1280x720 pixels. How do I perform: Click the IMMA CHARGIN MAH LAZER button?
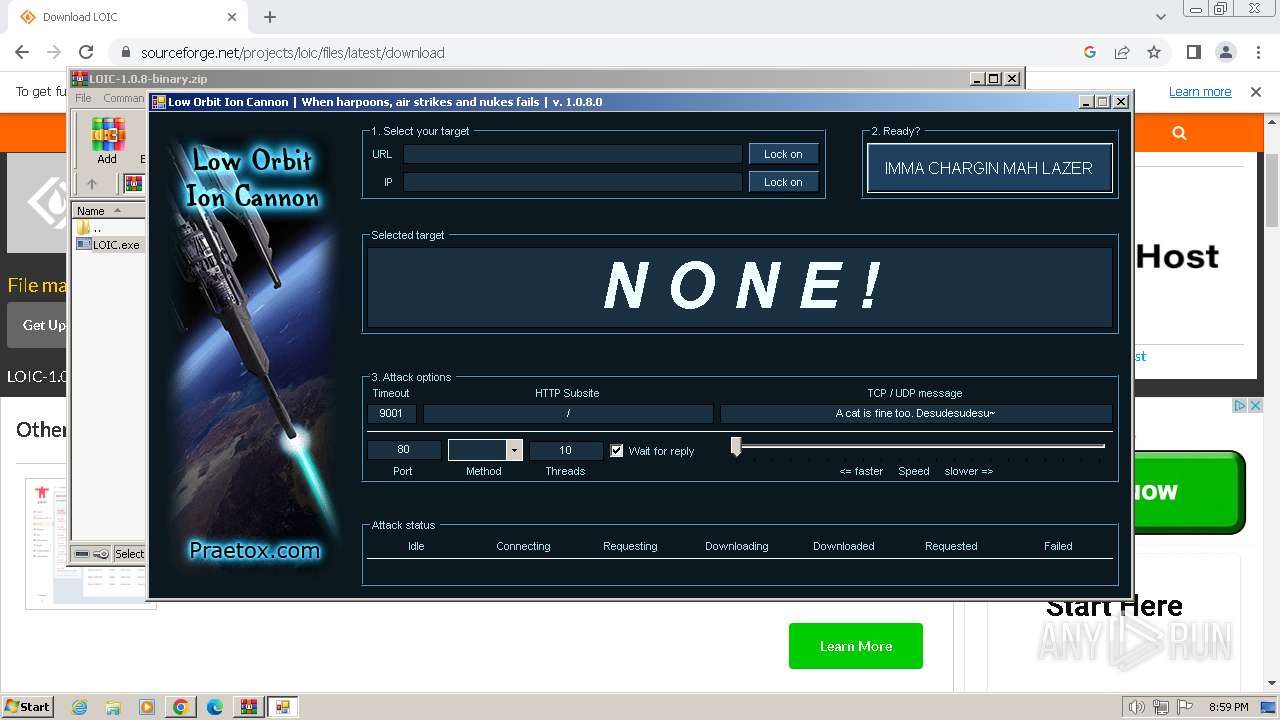tap(989, 168)
